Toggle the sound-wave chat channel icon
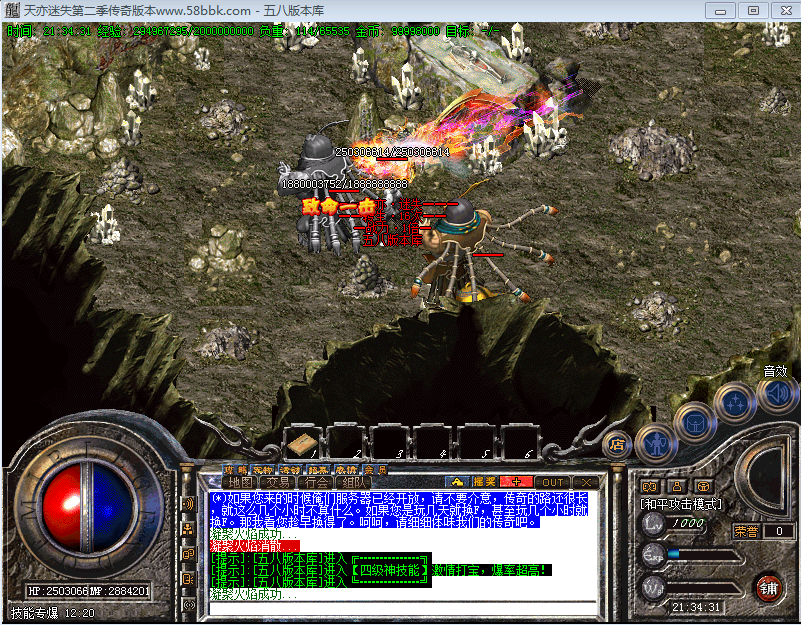This screenshot has height=625, width=801. coord(189,504)
